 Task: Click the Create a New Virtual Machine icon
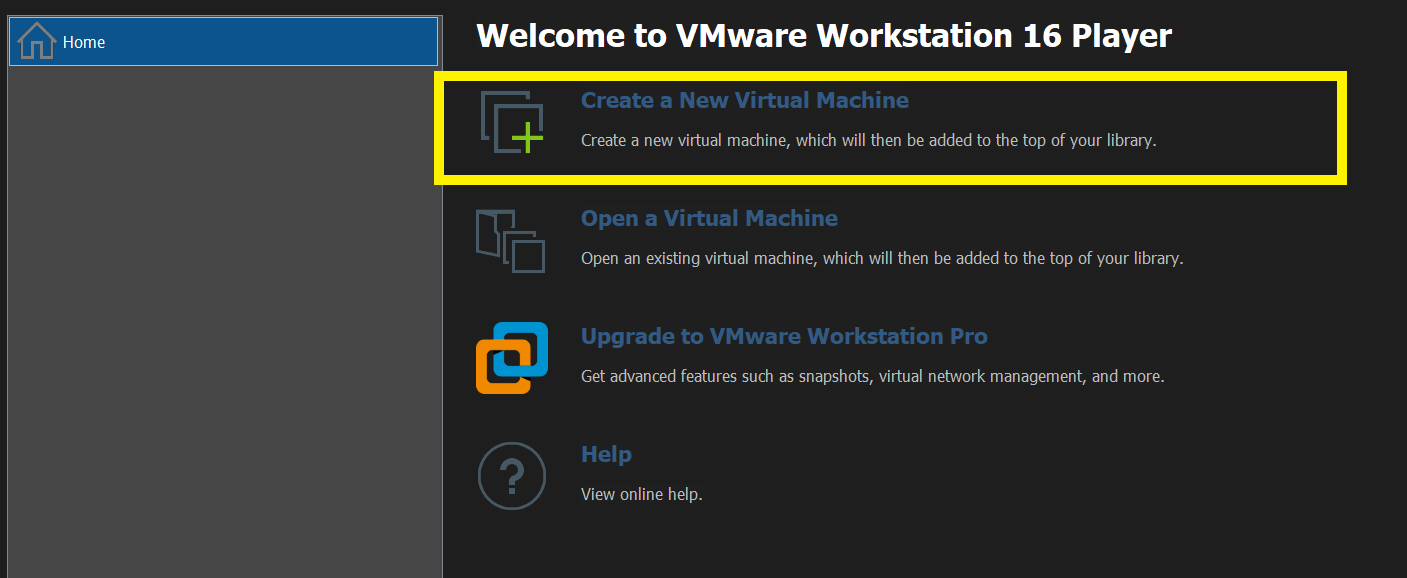[x=511, y=122]
